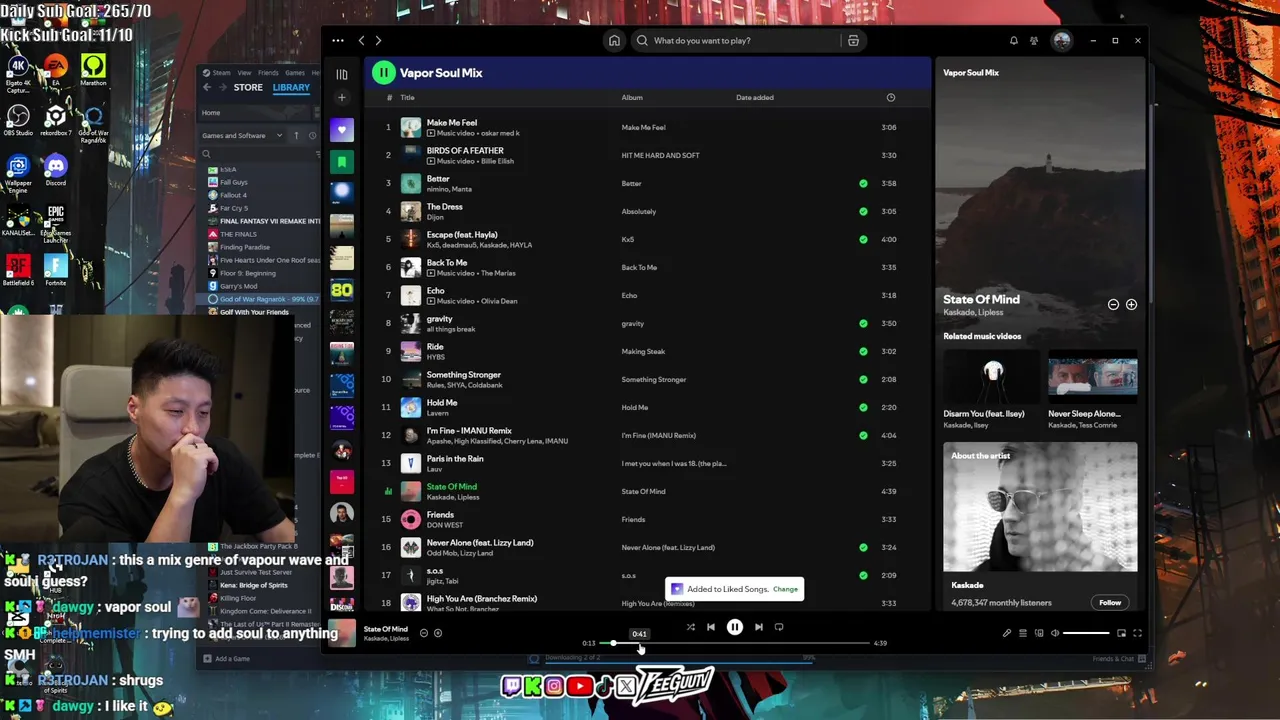Open Liked Songs in the sidebar
Screen dimensions: 1280x720
click(342, 130)
